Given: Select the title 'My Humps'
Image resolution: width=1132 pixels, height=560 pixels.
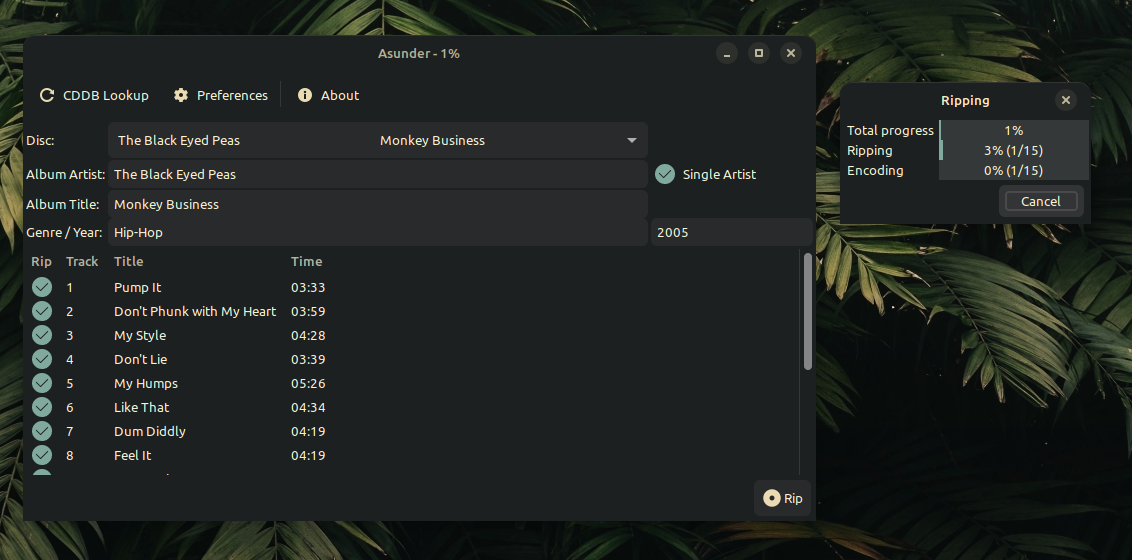Looking at the screenshot, I should click(146, 383).
